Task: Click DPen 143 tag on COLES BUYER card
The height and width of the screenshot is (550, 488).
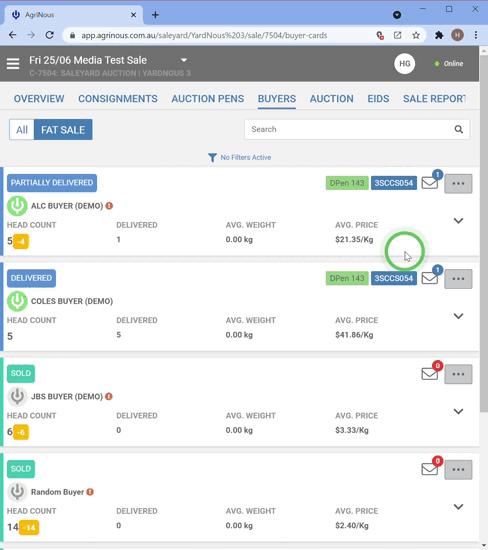Action: (x=347, y=279)
